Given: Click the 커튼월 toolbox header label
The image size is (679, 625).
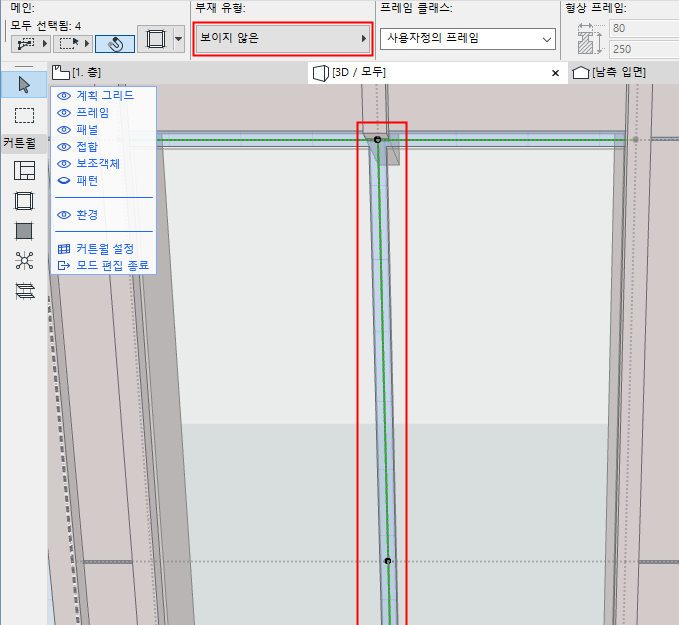Looking at the screenshot, I should point(19,143).
